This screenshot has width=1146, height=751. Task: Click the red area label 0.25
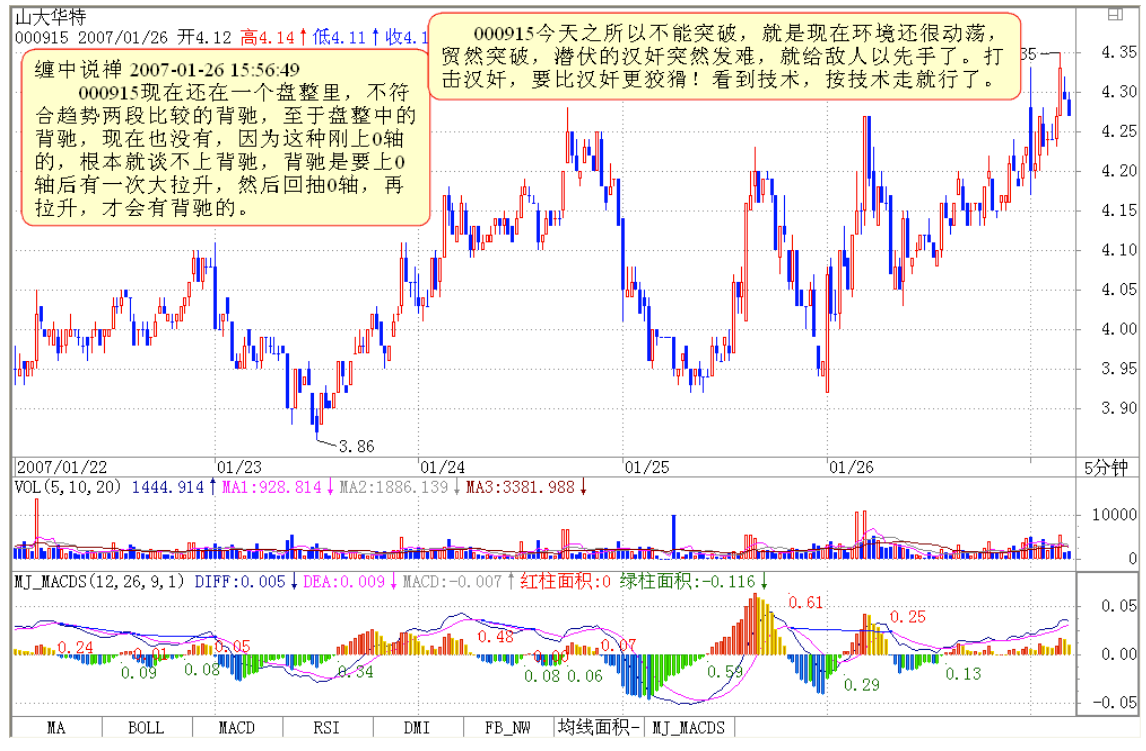(x=907, y=617)
